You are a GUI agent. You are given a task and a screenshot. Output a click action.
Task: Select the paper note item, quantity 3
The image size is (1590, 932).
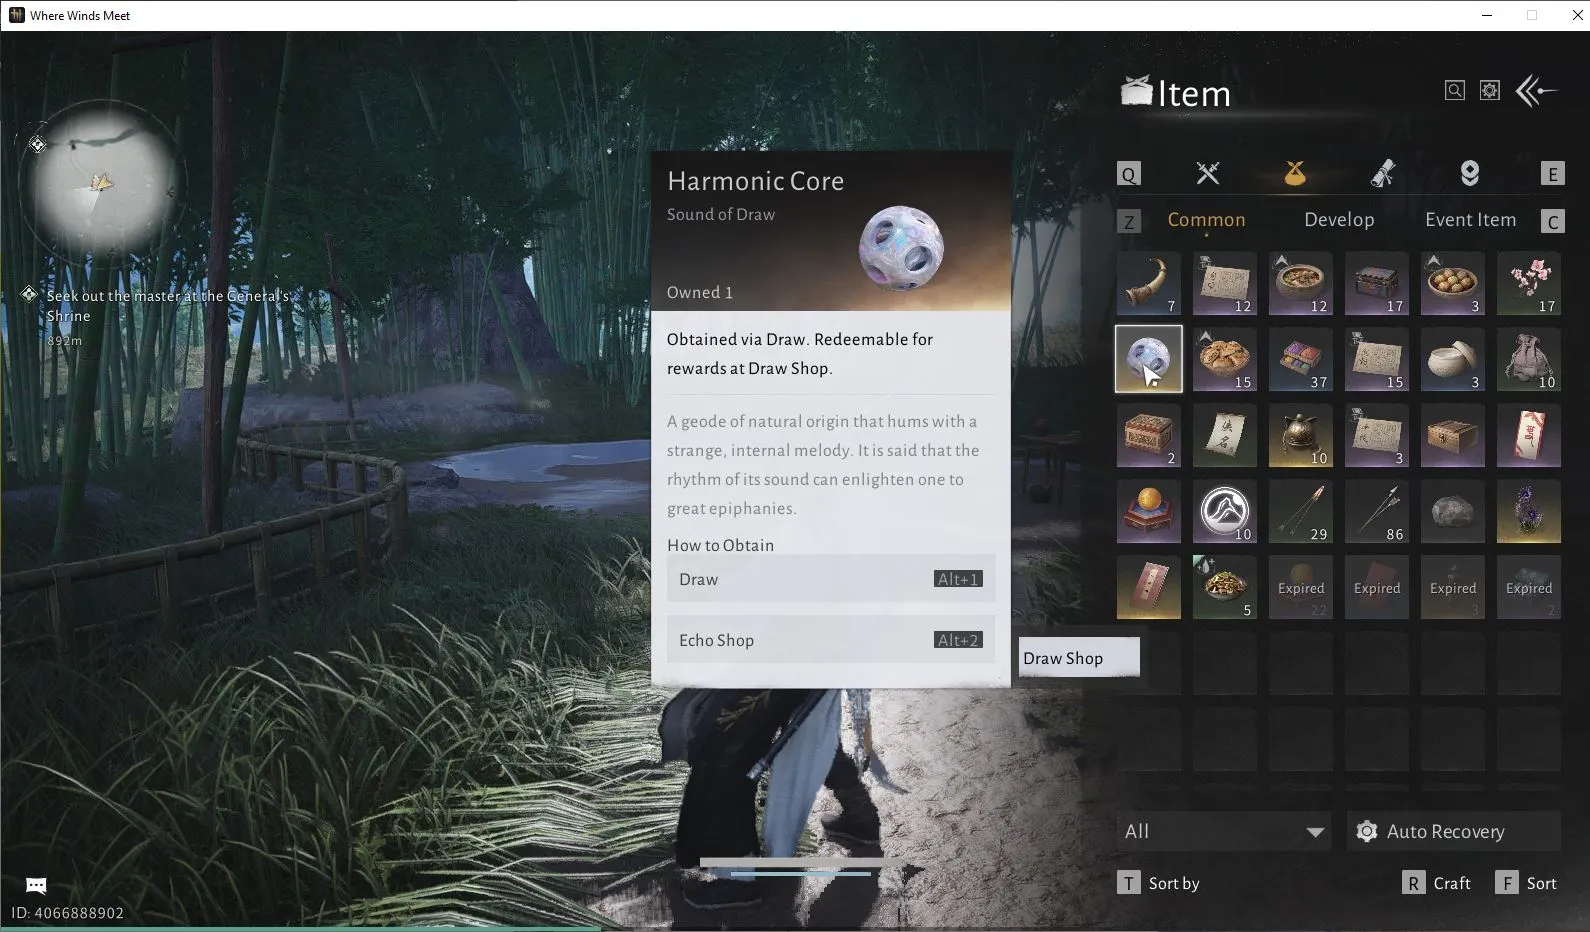(x=1376, y=435)
